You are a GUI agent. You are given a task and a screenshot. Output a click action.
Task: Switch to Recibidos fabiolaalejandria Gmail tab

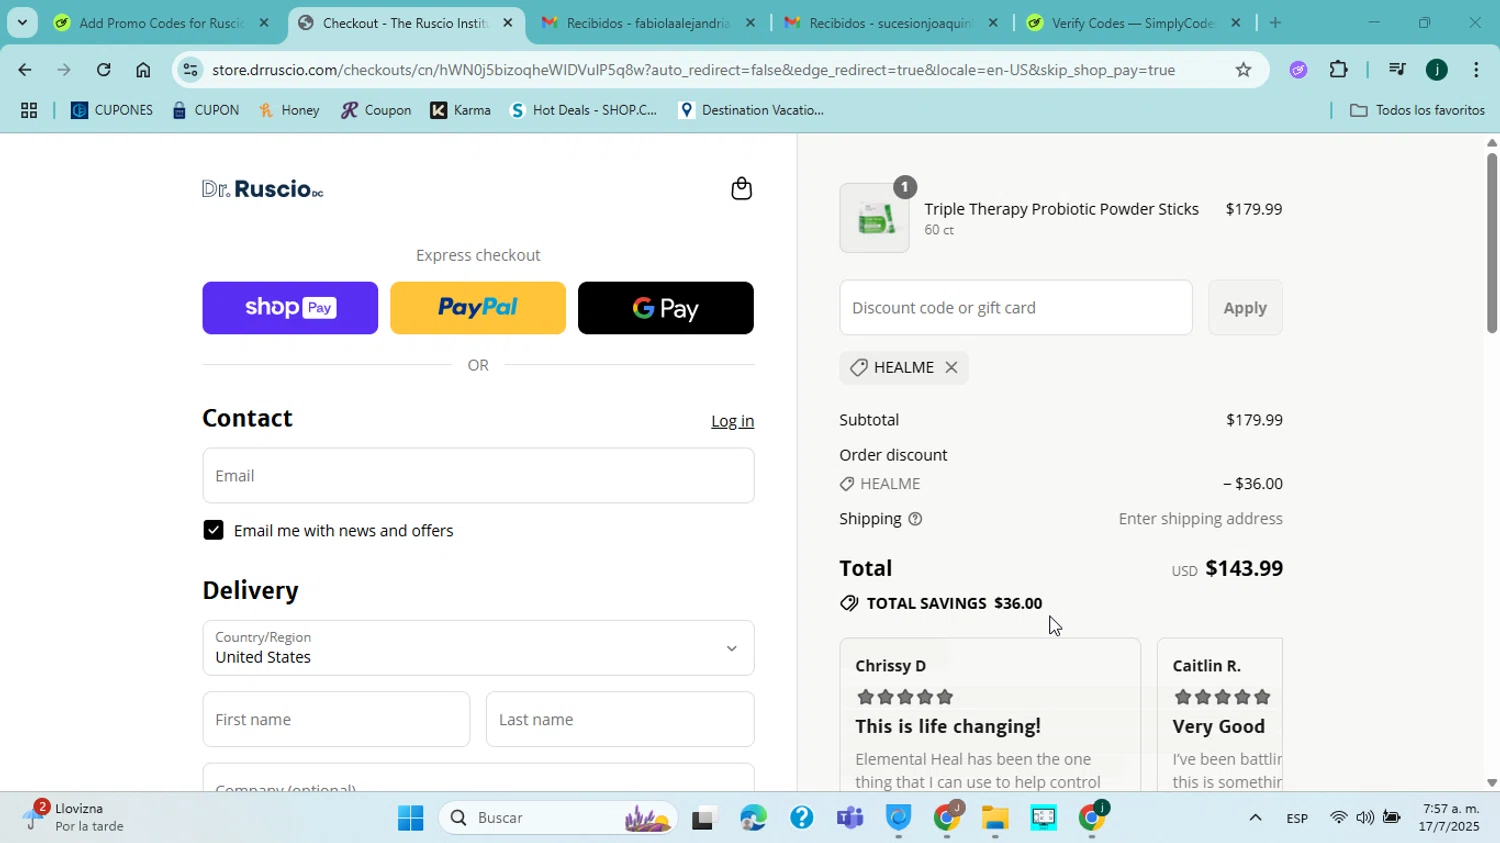(x=647, y=22)
